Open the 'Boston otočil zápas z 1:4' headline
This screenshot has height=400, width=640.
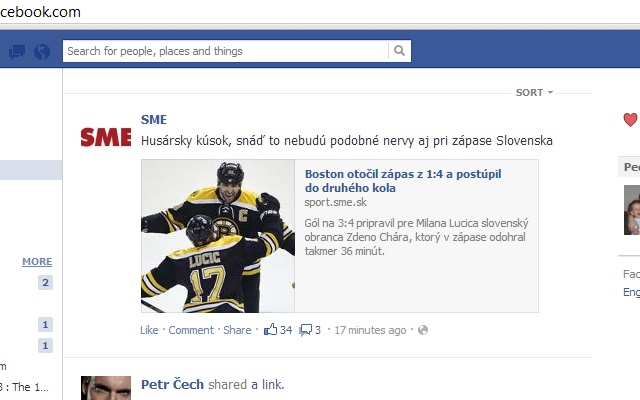coord(403,181)
